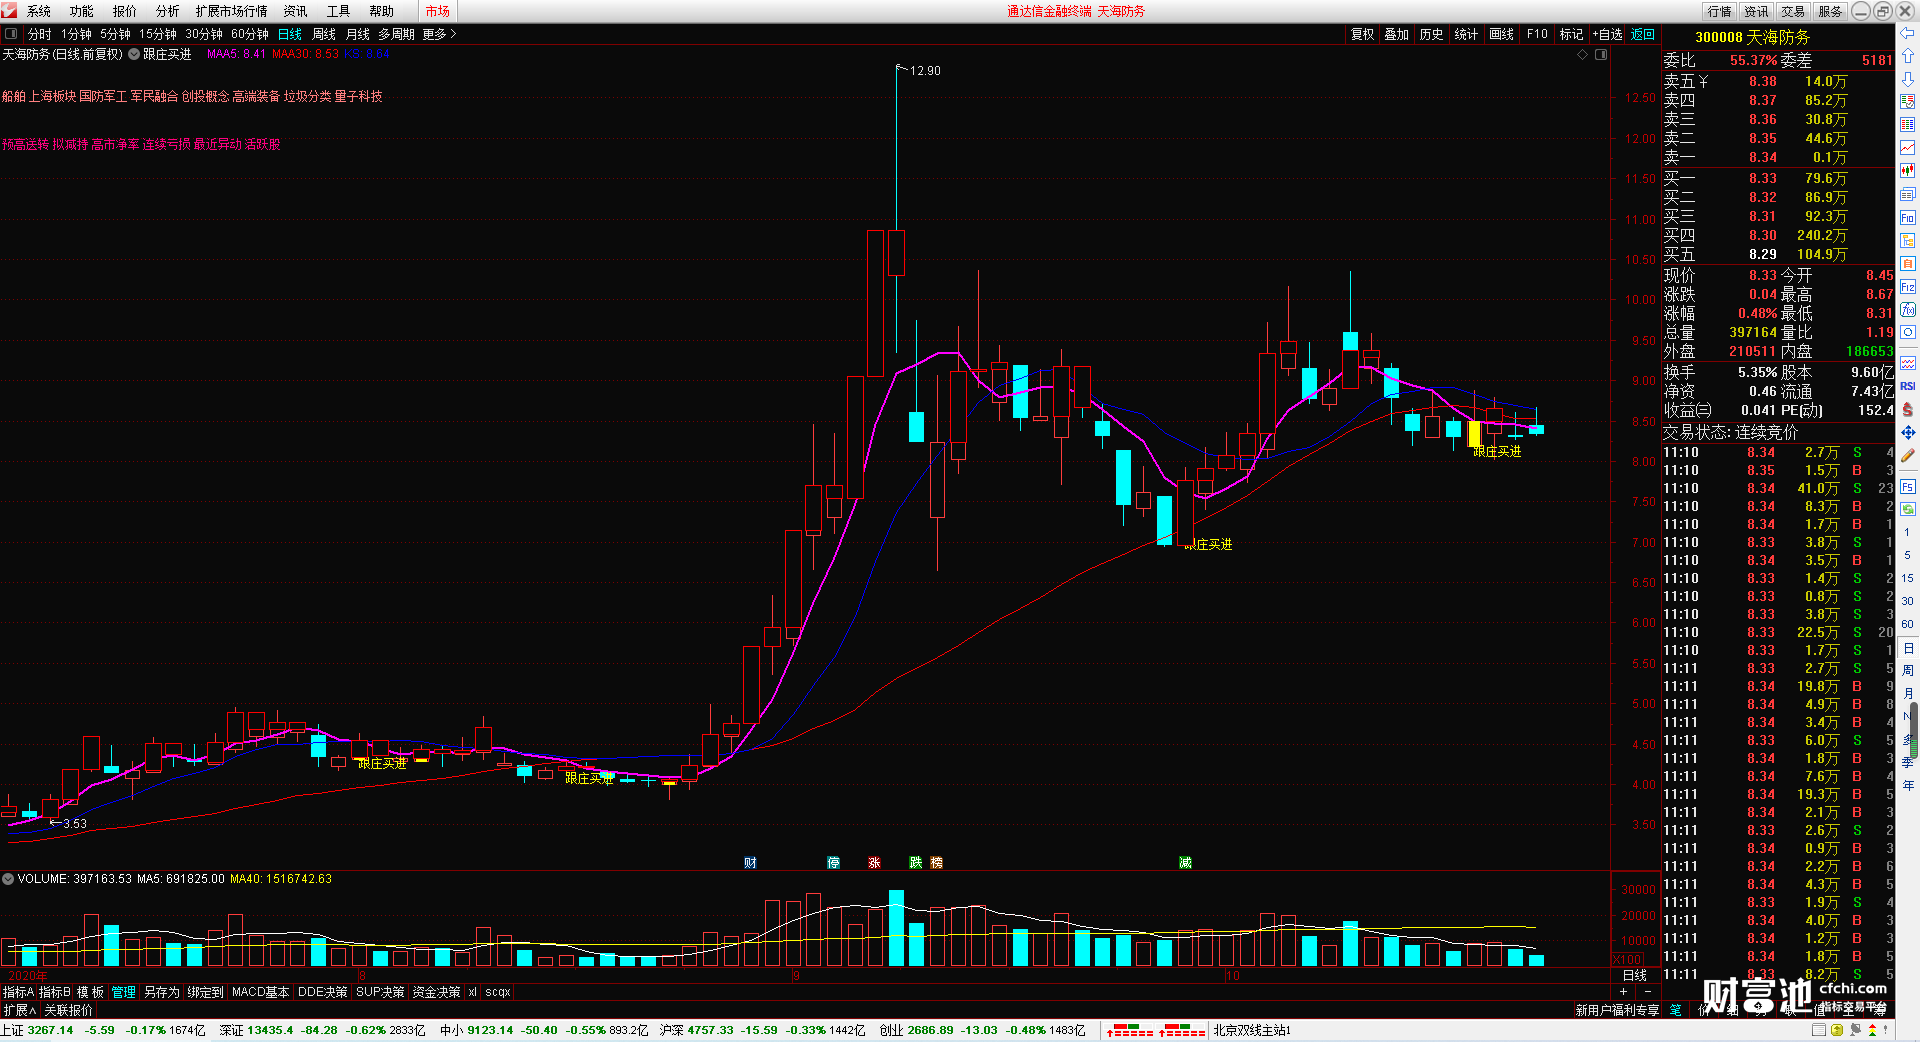1920x1042 pixels.
Task: Click the 涨 marker below the chart
Action: (x=874, y=862)
